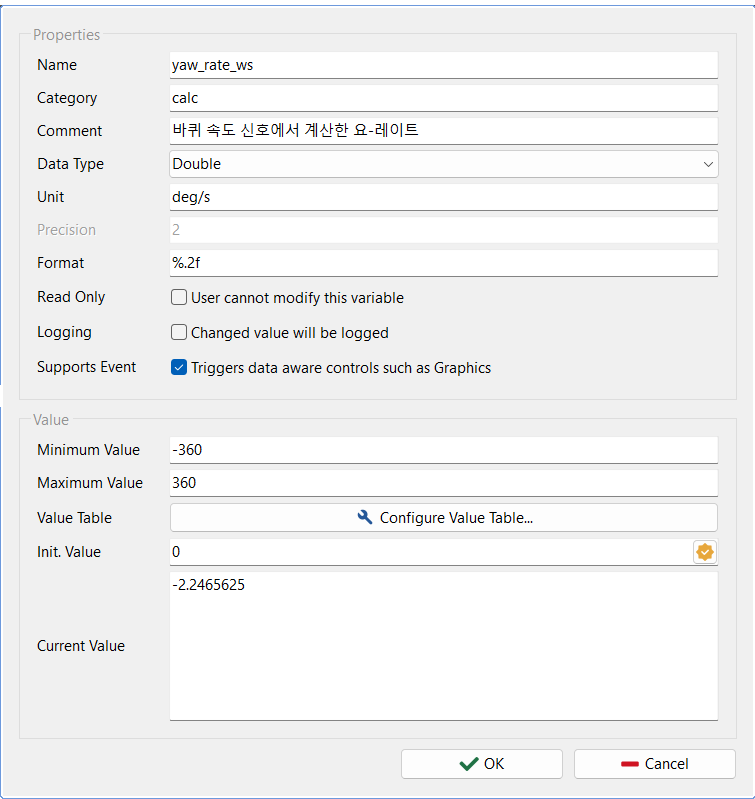Uncheck the Supports Event checkbox
This screenshot has height=799, width=755.
click(179, 367)
